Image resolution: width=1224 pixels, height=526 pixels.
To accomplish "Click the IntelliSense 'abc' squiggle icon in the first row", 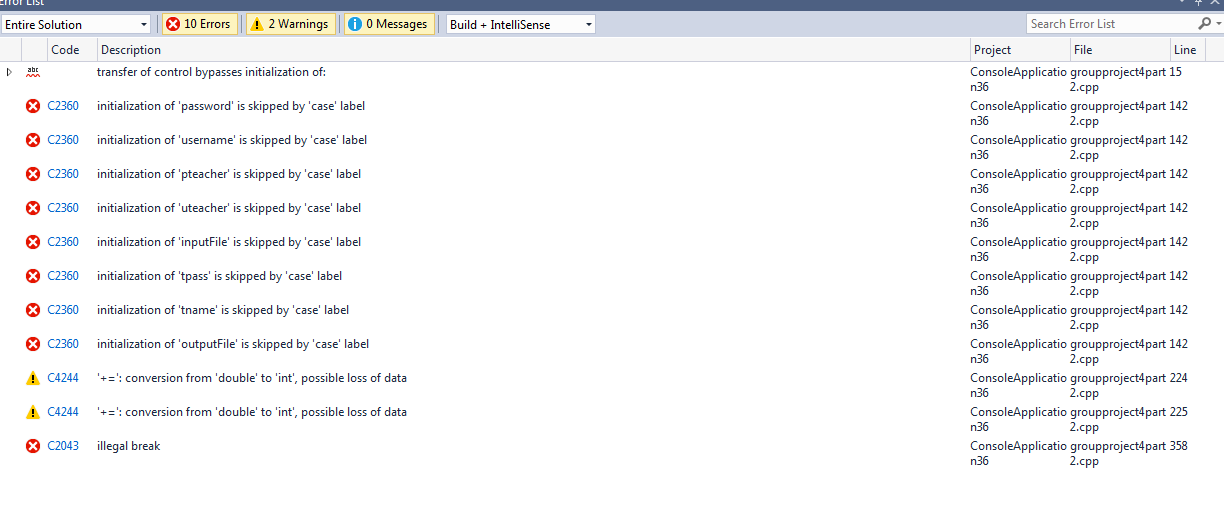I will click(33, 72).
